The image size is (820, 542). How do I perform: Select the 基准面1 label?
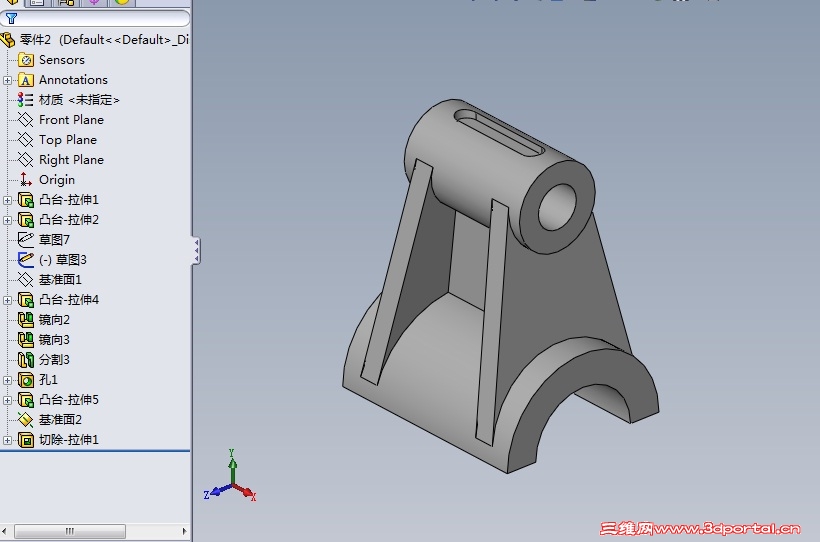tap(60, 279)
